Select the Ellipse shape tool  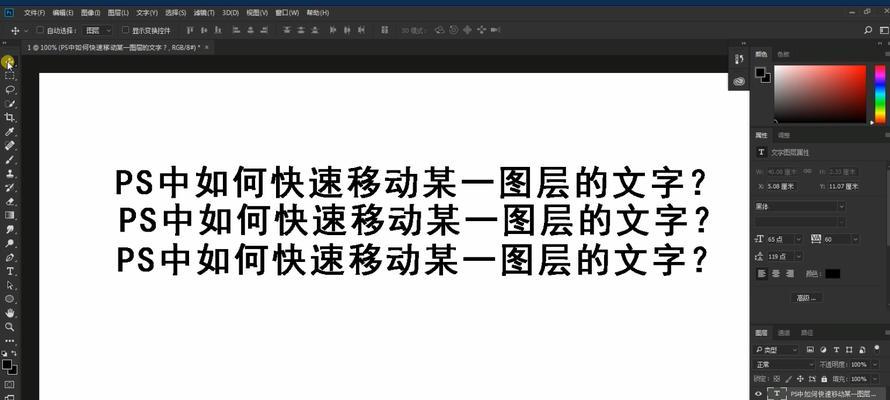tap(10, 299)
